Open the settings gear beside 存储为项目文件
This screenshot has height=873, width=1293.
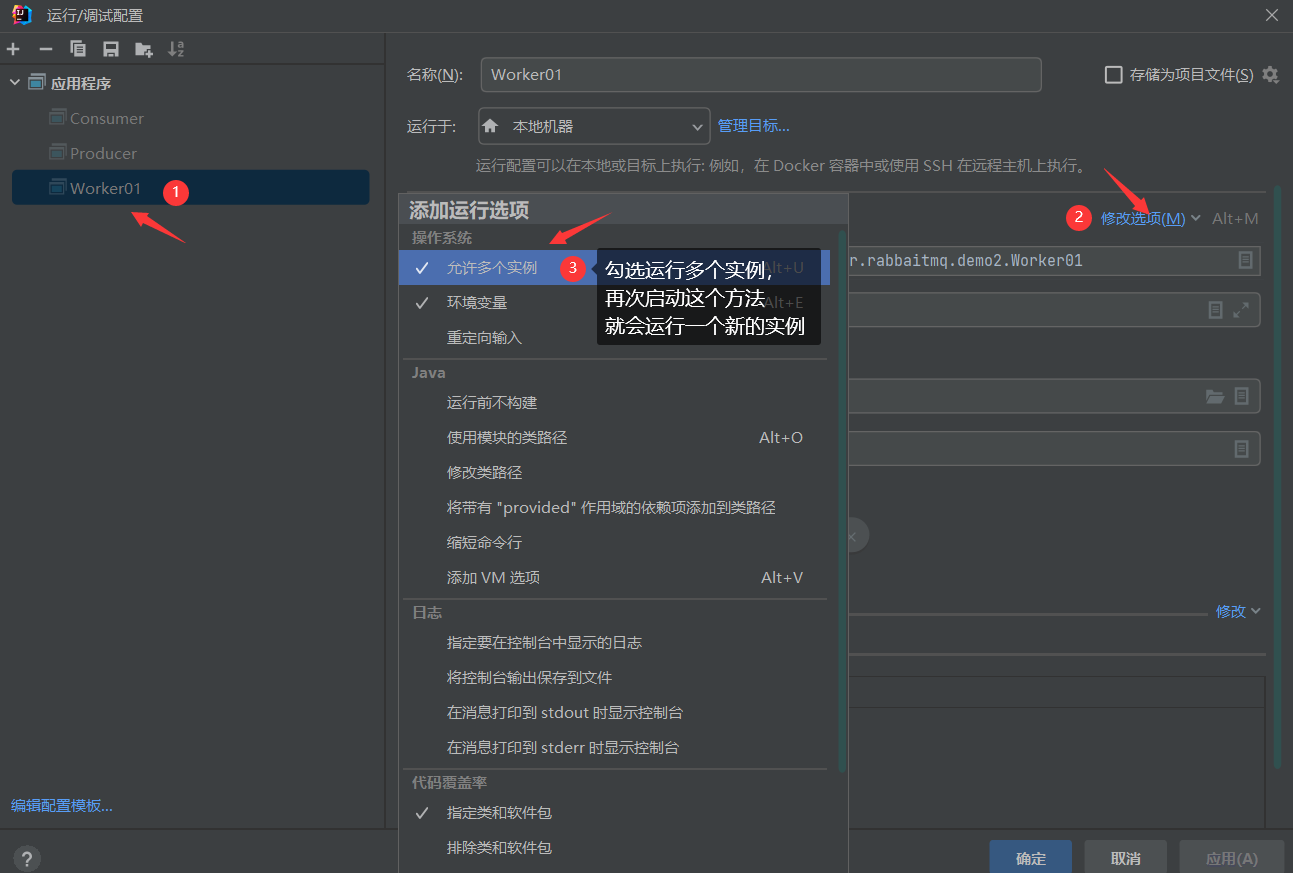(x=1270, y=75)
